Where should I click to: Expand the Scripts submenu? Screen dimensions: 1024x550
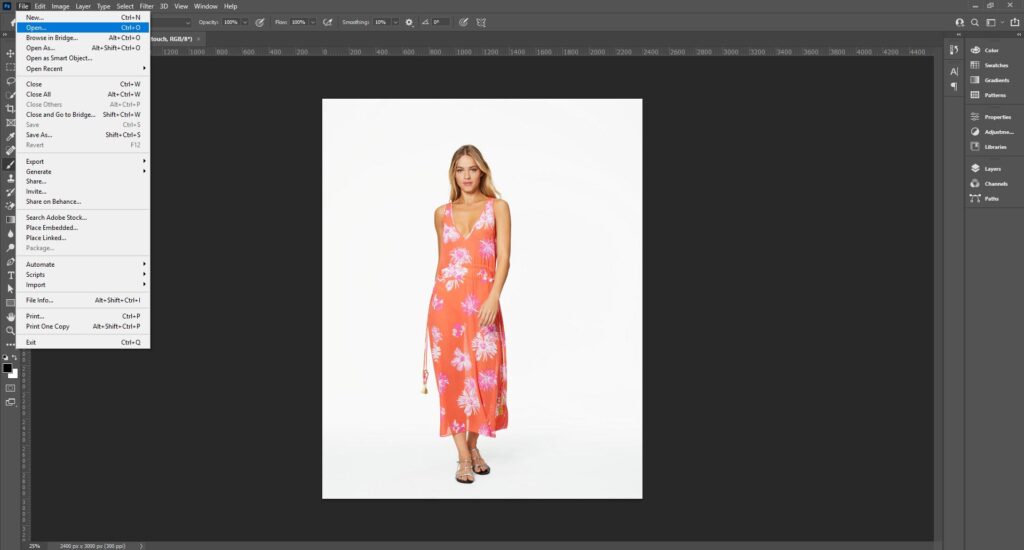83,275
